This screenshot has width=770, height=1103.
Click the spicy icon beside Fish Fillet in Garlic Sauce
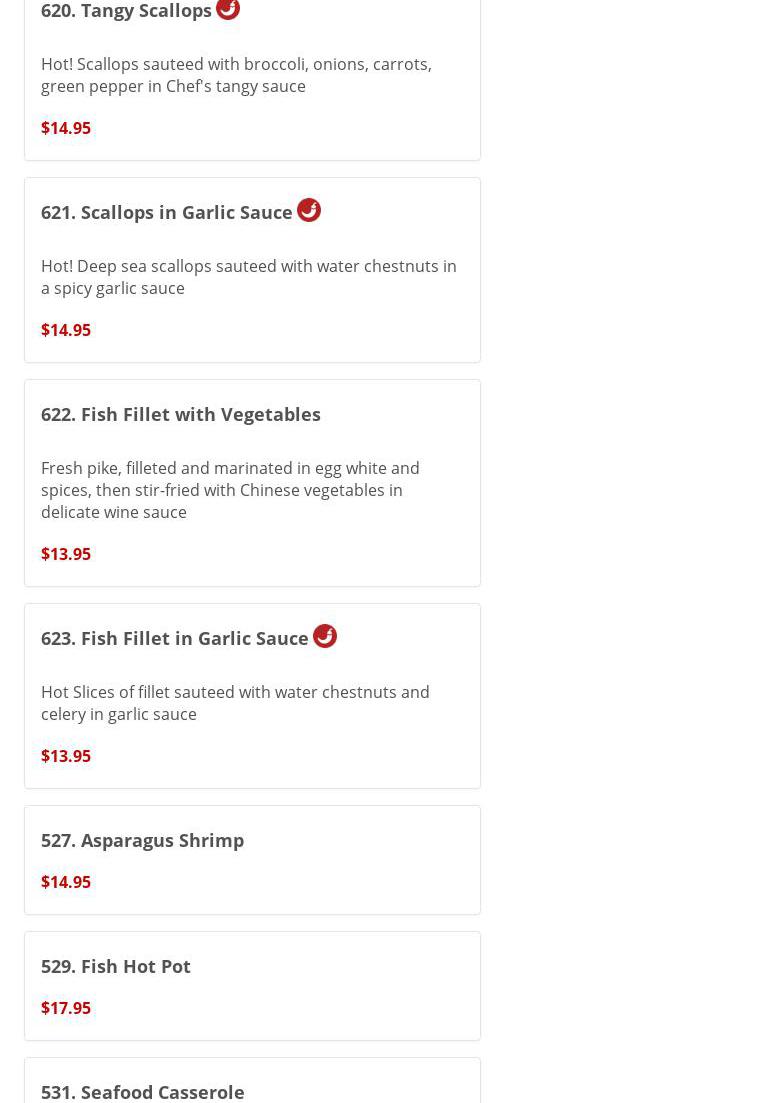(x=324, y=636)
